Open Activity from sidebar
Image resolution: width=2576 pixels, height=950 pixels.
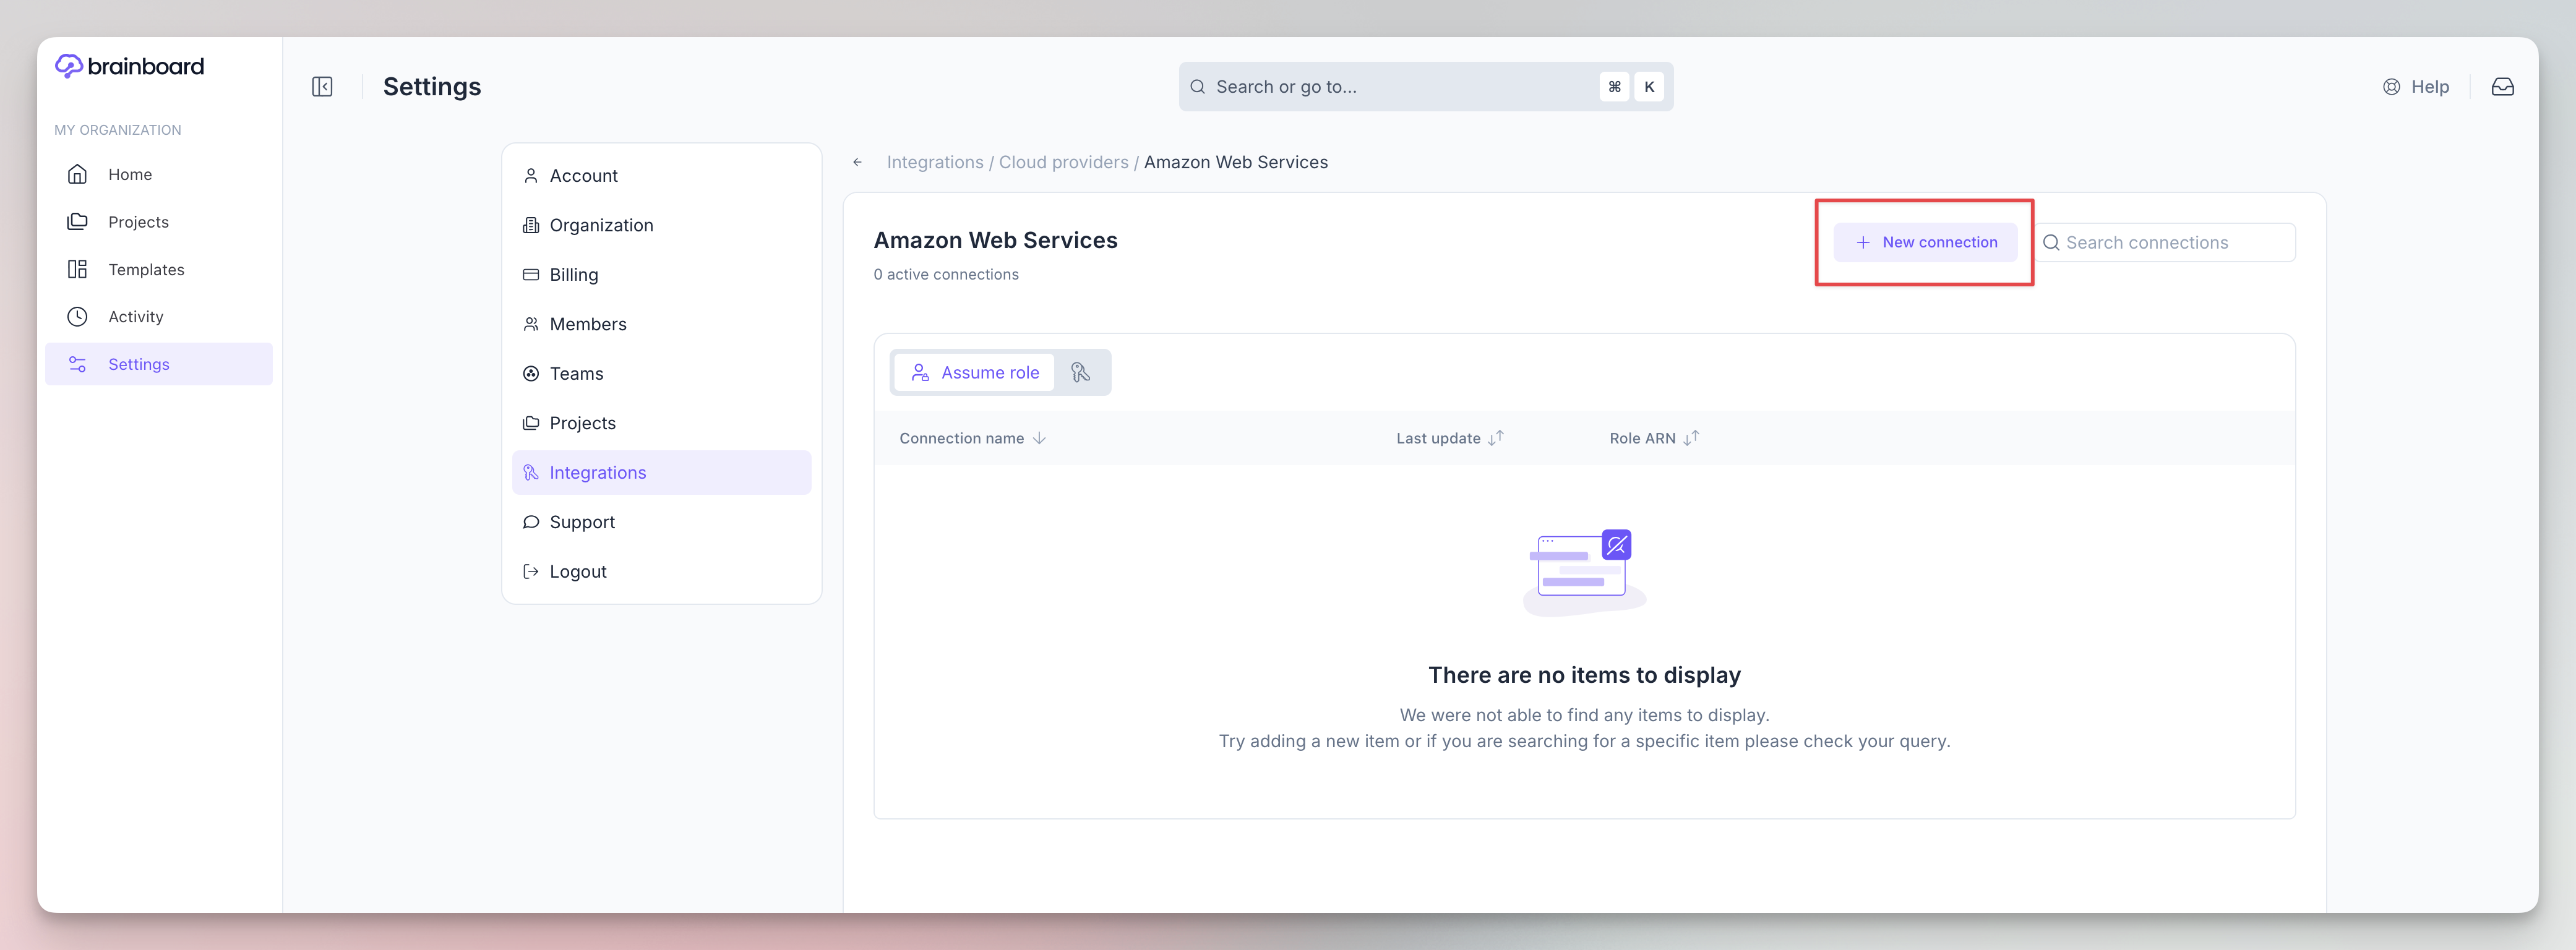(135, 316)
